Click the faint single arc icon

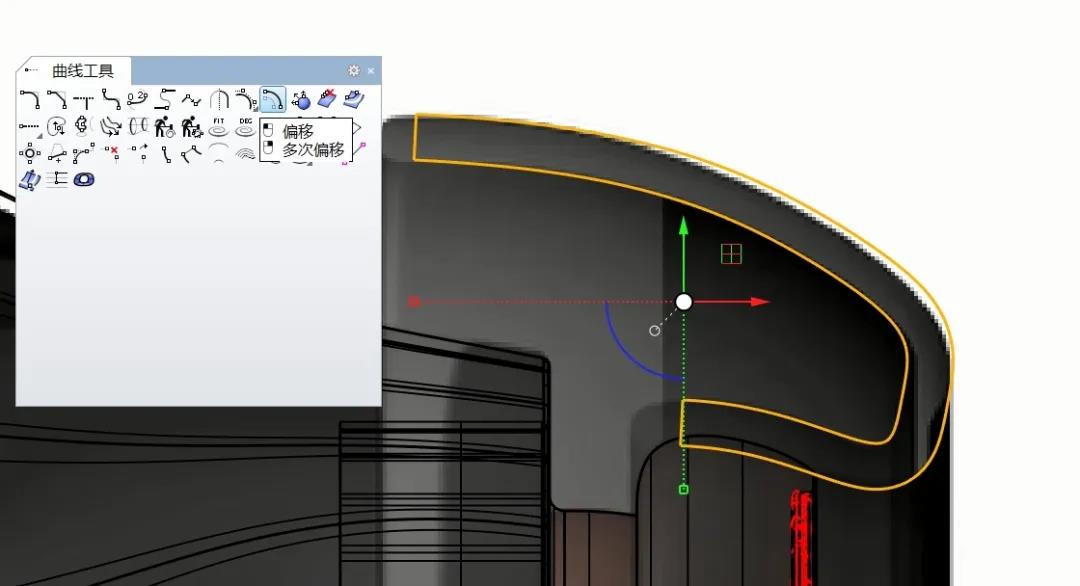(218, 153)
